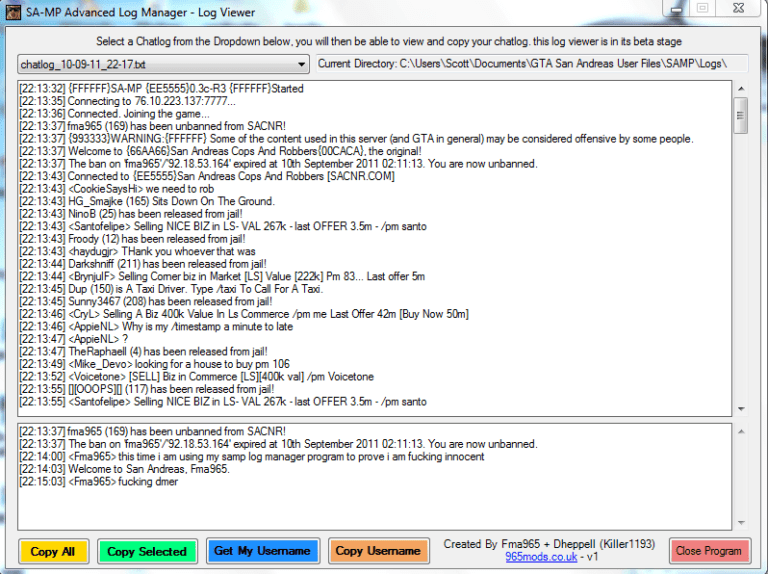Screen dimensions: 768x574
Task: Open the 965mods.co.uk link
Action: [541, 557]
